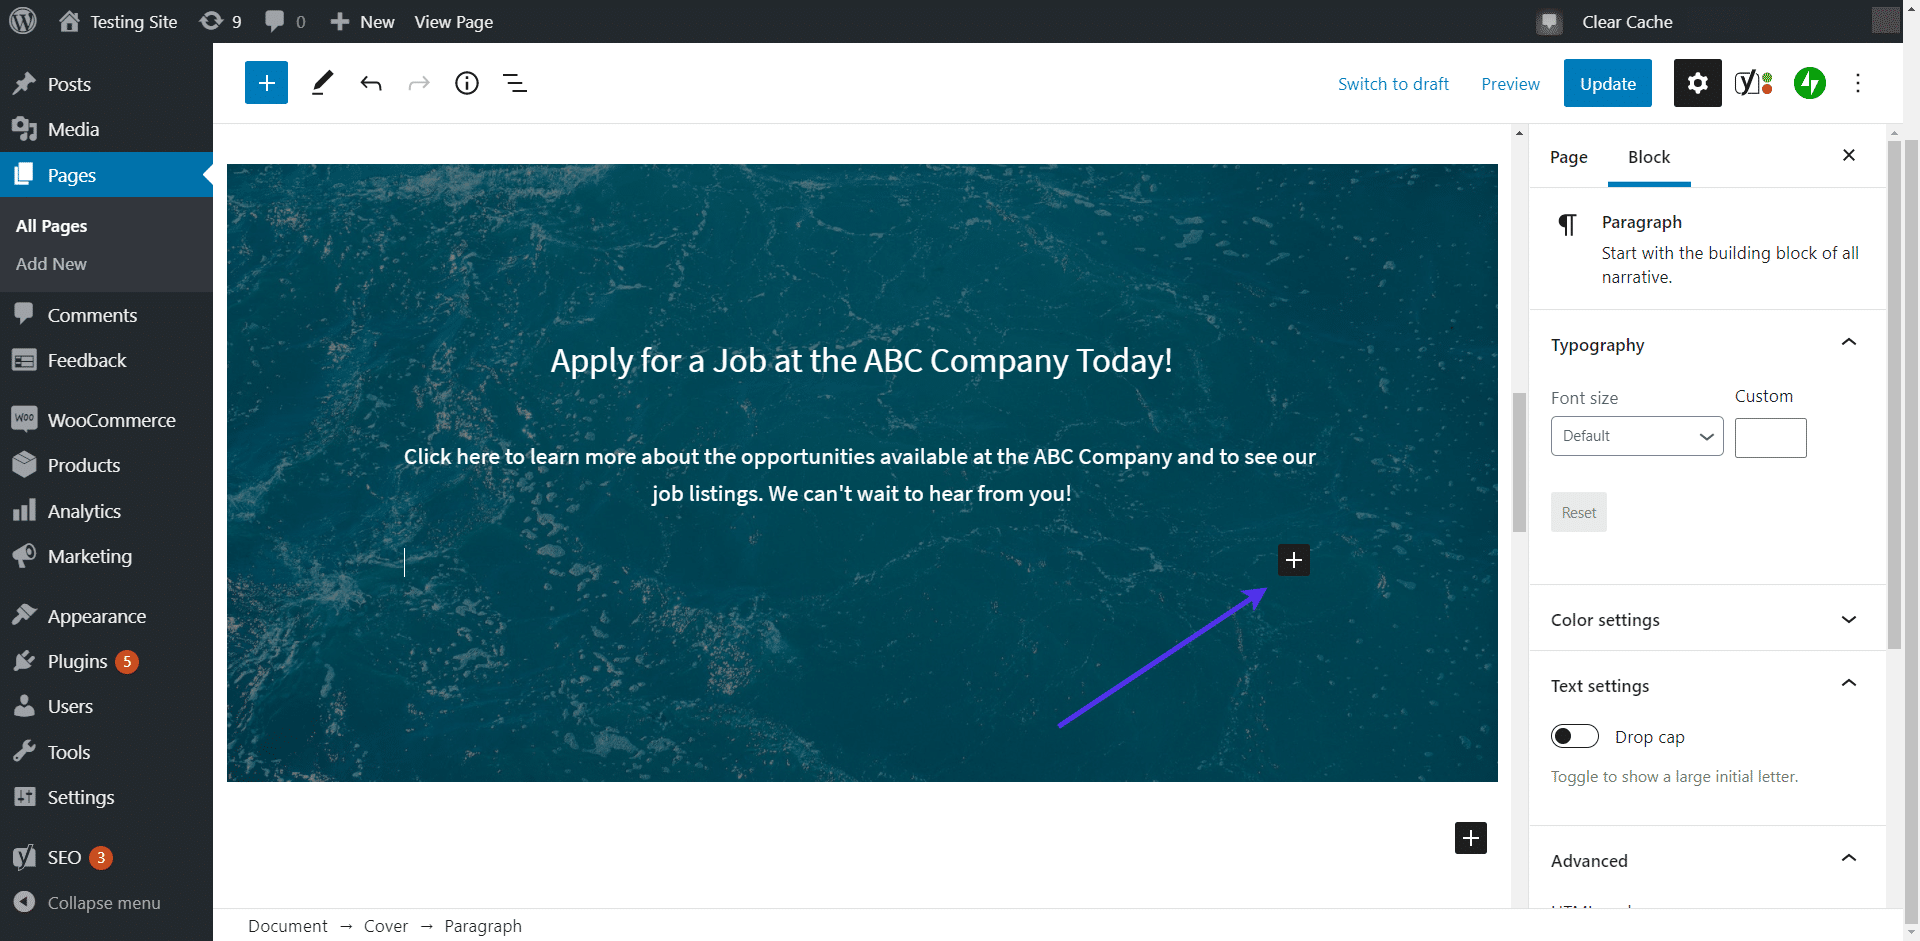Open the Yoast SEO panel icon
Viewport: 1920px width, 941px height.
(x=1753, y=83)
